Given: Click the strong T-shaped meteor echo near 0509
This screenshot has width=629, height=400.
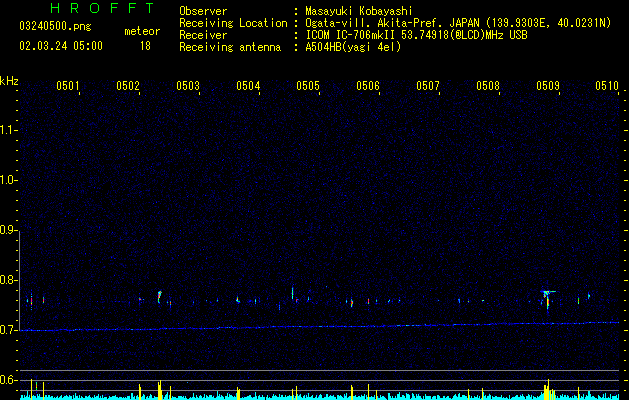Looking at the screenshot, I should (x=547, y=299).
